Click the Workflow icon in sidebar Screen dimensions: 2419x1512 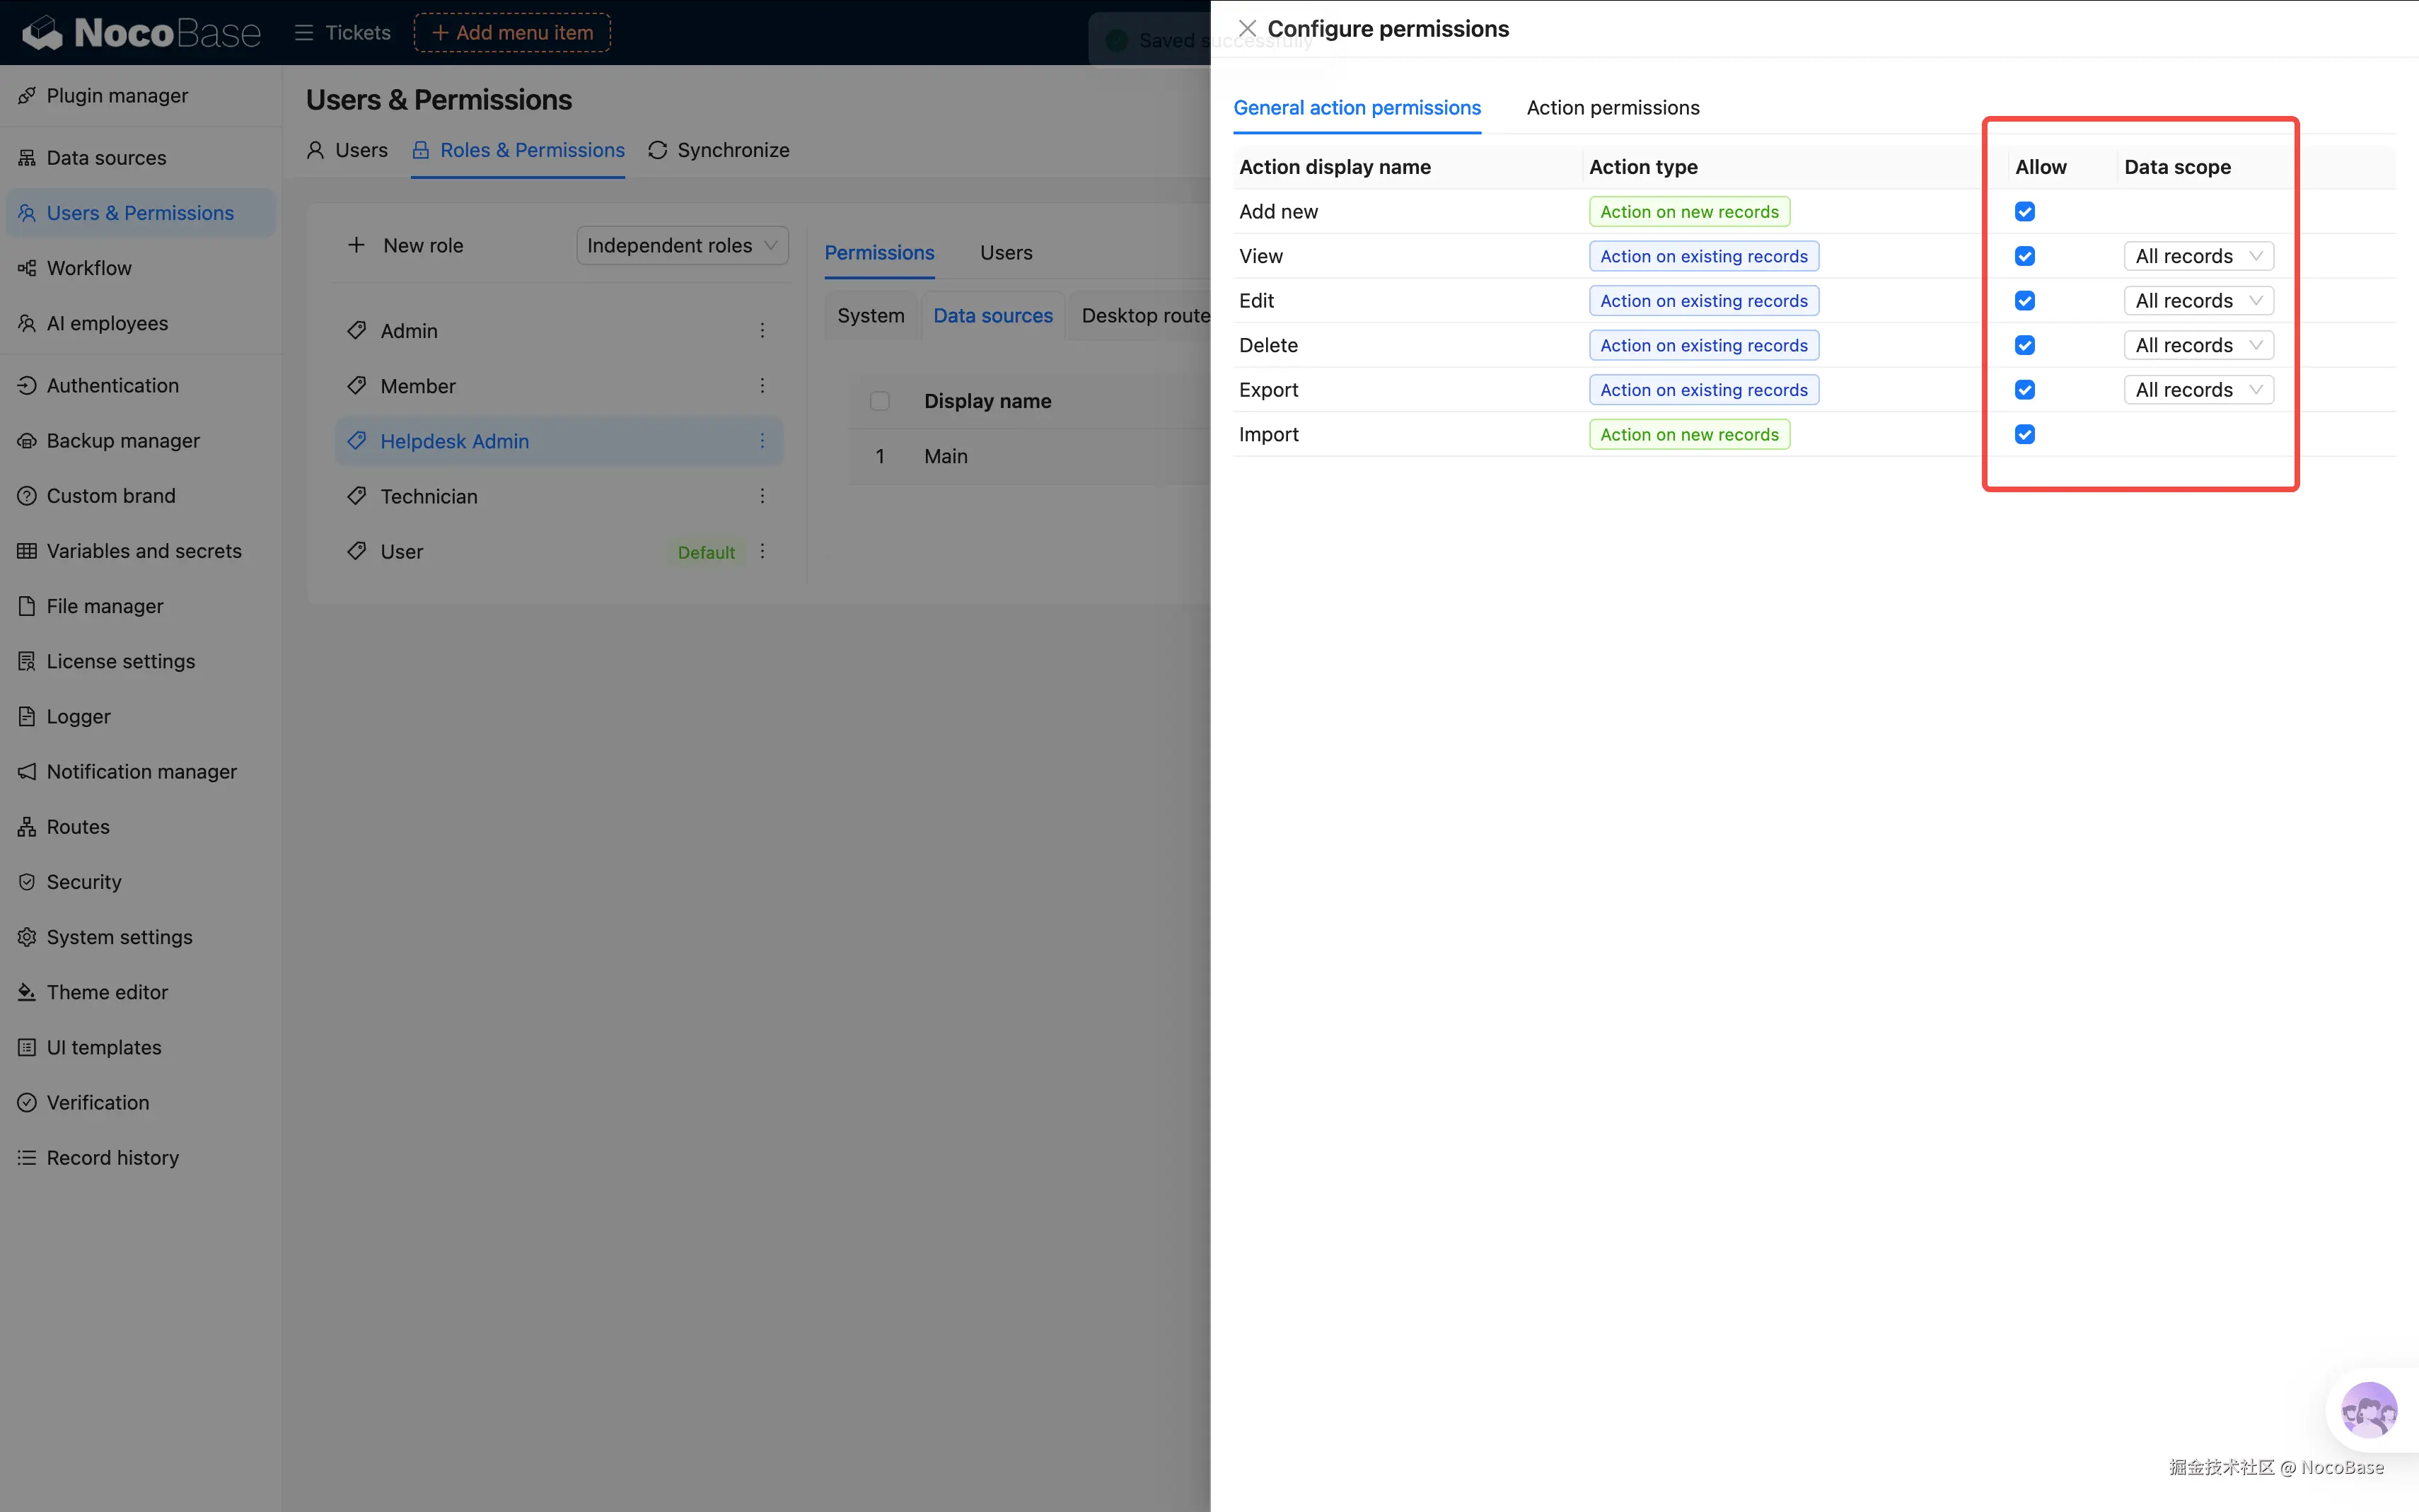point(27,268)
